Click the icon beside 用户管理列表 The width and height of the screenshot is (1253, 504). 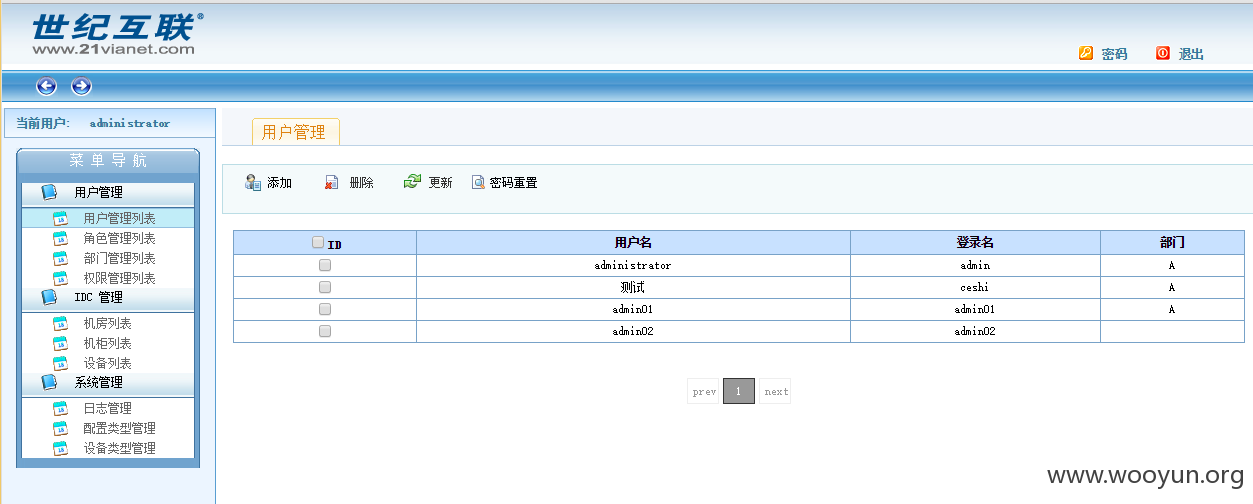60,218
